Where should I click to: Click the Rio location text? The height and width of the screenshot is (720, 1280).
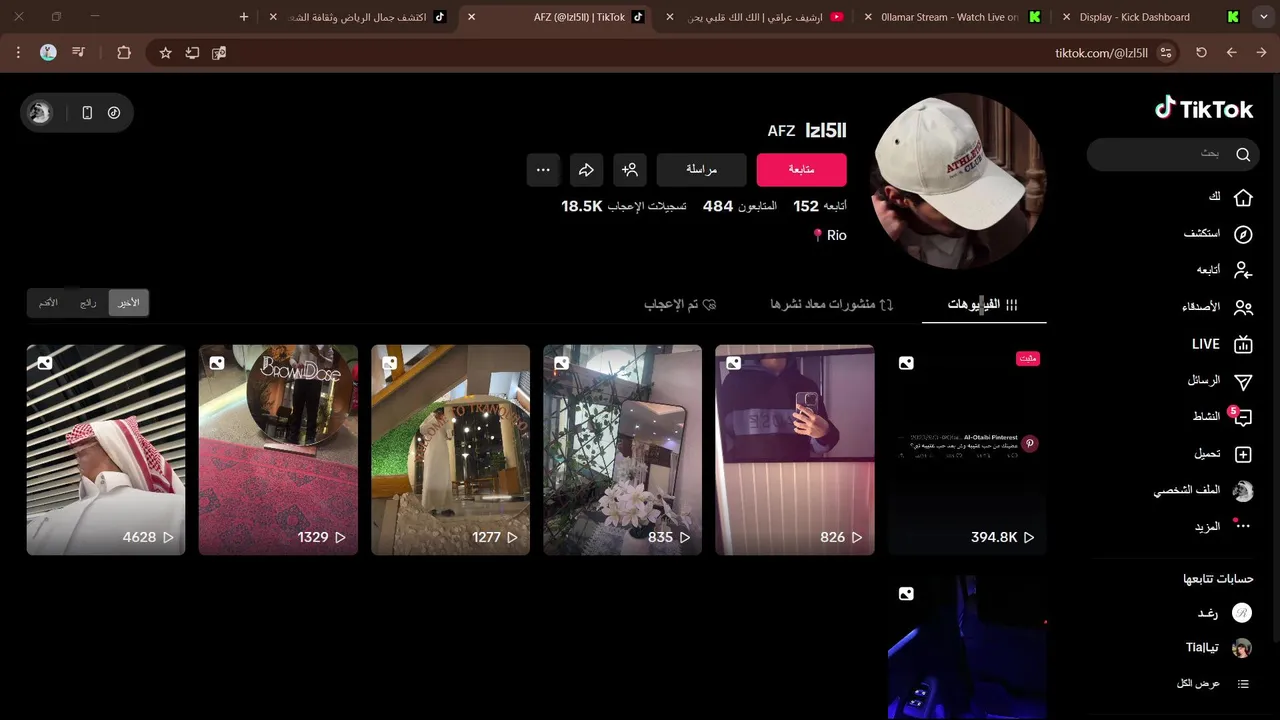pos(836,236)
